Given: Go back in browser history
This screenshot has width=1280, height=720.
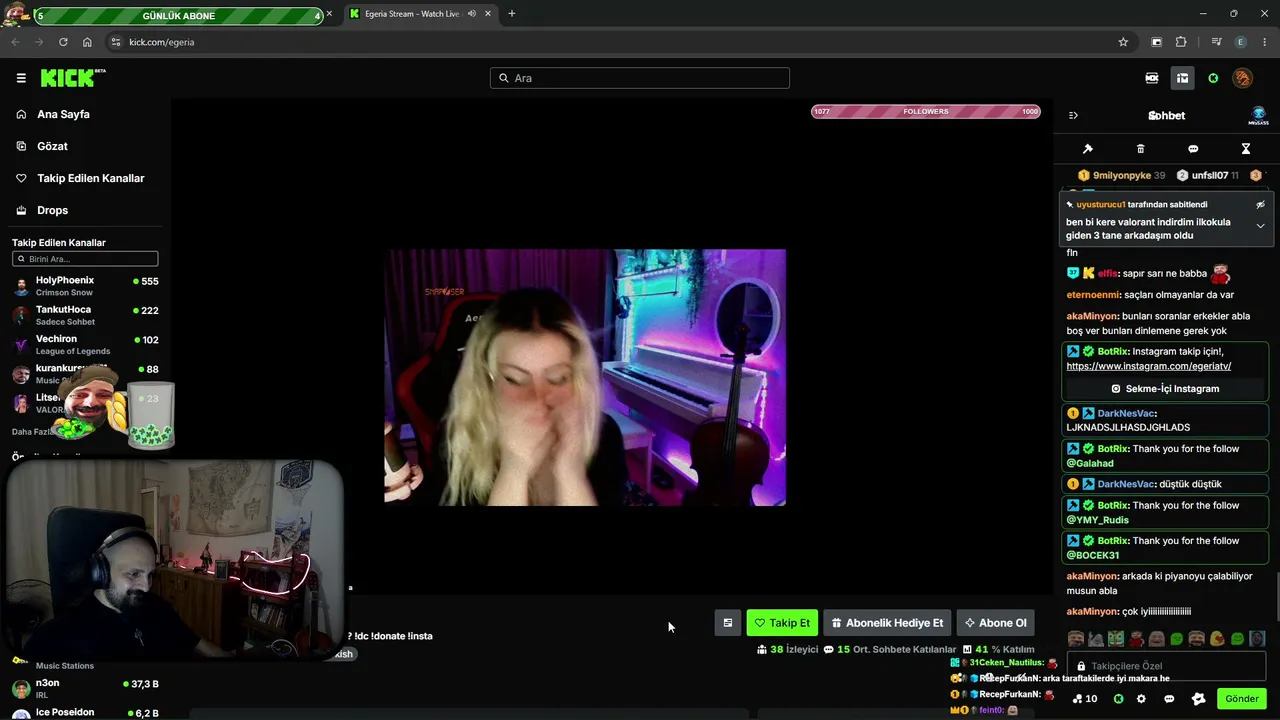Looking at the screenshot, I should coord(15,42).
